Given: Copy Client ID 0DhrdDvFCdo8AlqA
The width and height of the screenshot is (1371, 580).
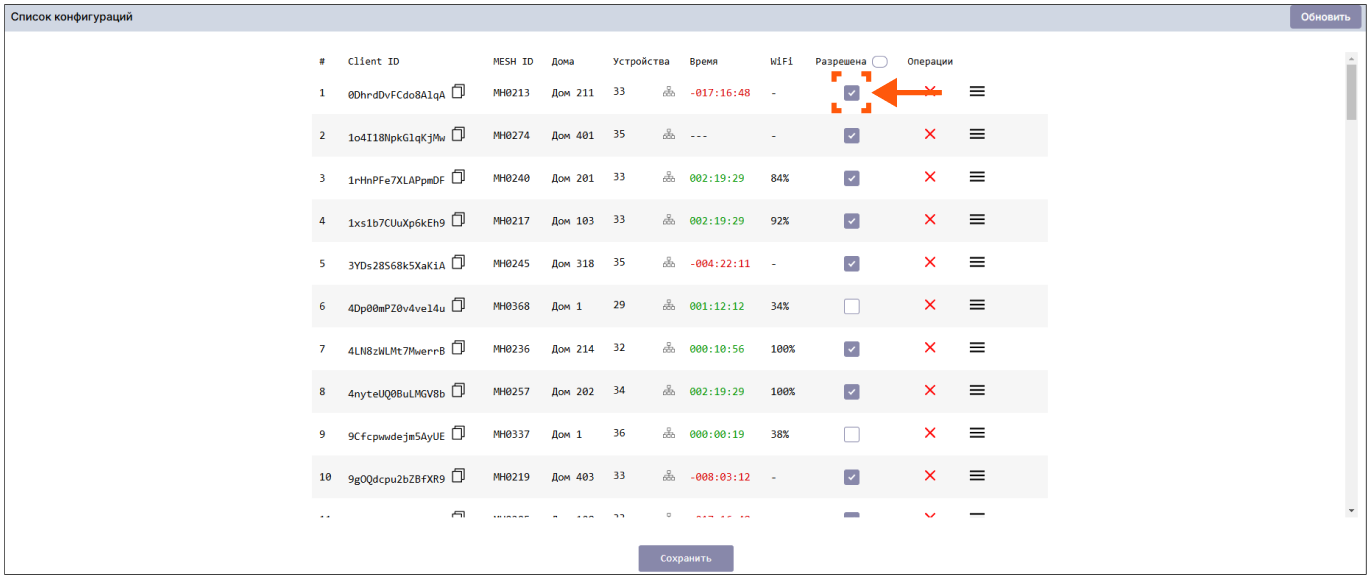Looking at the screenshot, I should pyautogui.click(x=459, y=91).
